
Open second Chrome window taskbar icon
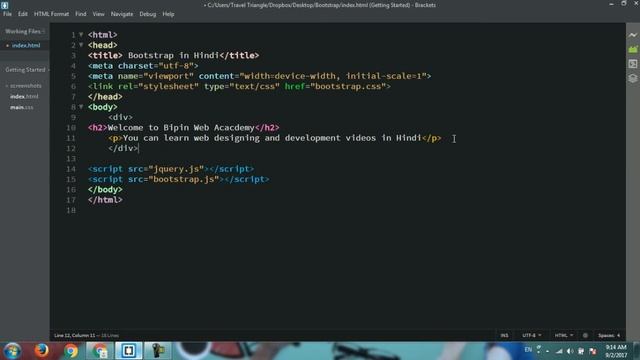click(x=99, y=351)
